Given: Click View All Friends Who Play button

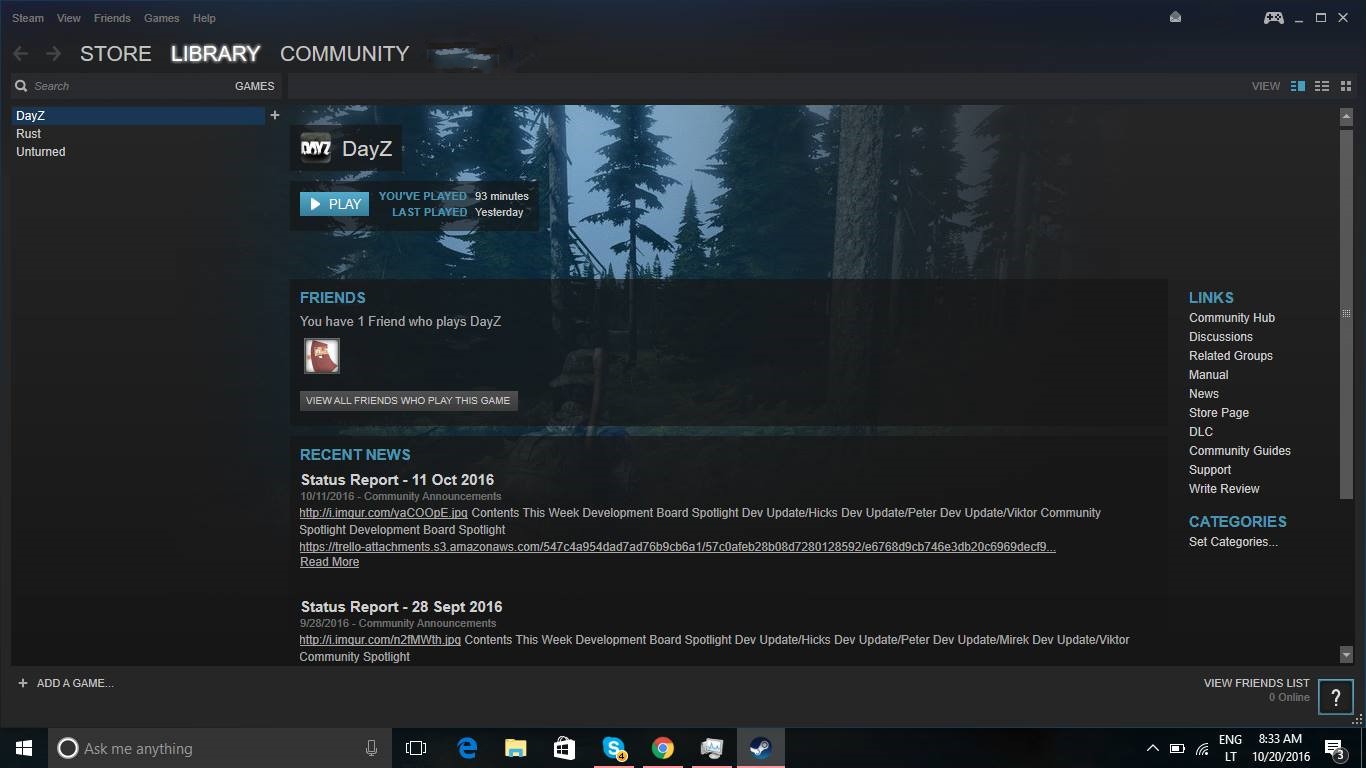Looking at the screenshot, I should coord(408,400).
